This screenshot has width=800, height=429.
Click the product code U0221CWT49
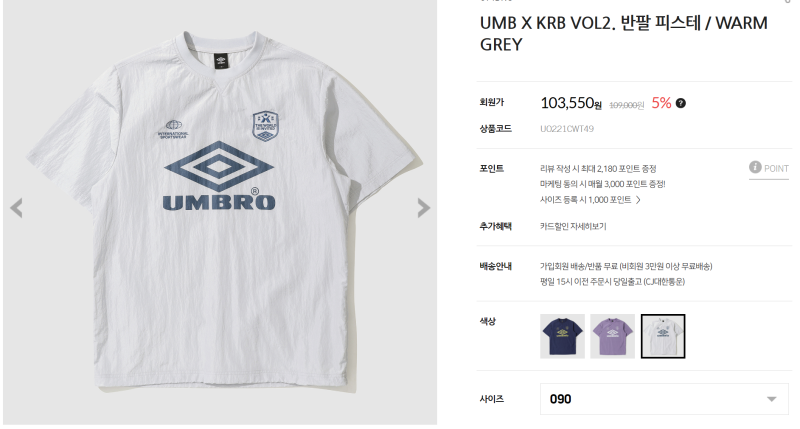pyautogui.click(x=567, y=129)
